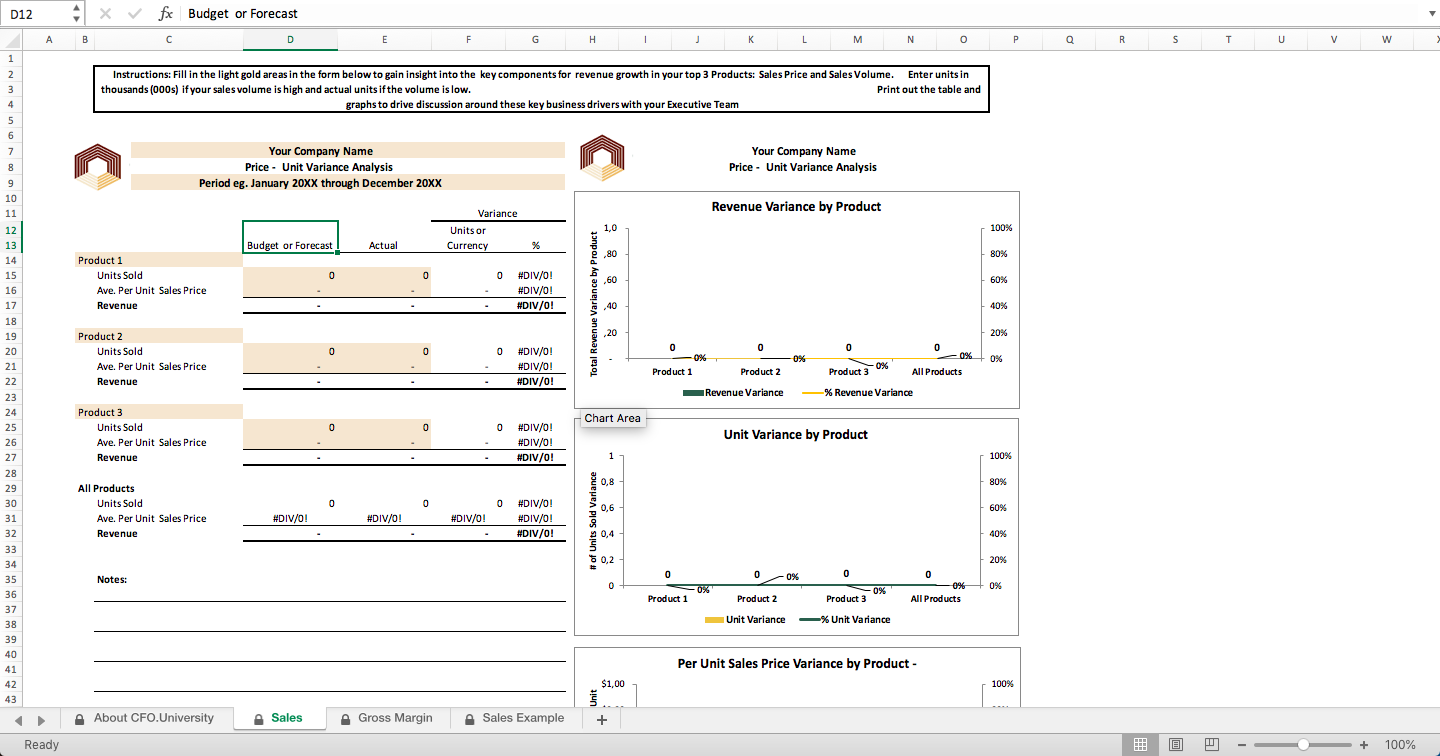Open the Sales Example sheet tab
This screenshot has width=1440, height=756.
(x=515, y=718)
